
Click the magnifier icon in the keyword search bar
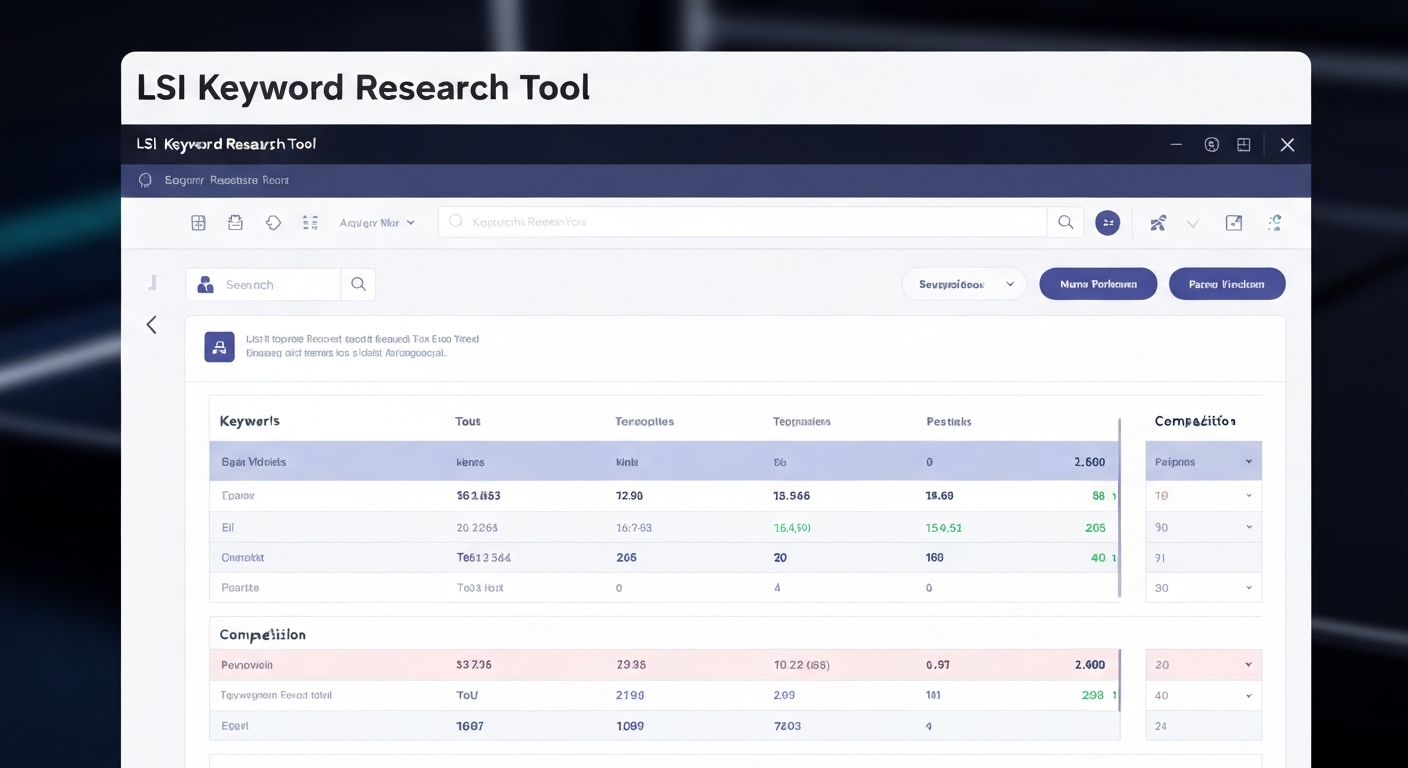pyautogui.click(x=1065, y=222)
